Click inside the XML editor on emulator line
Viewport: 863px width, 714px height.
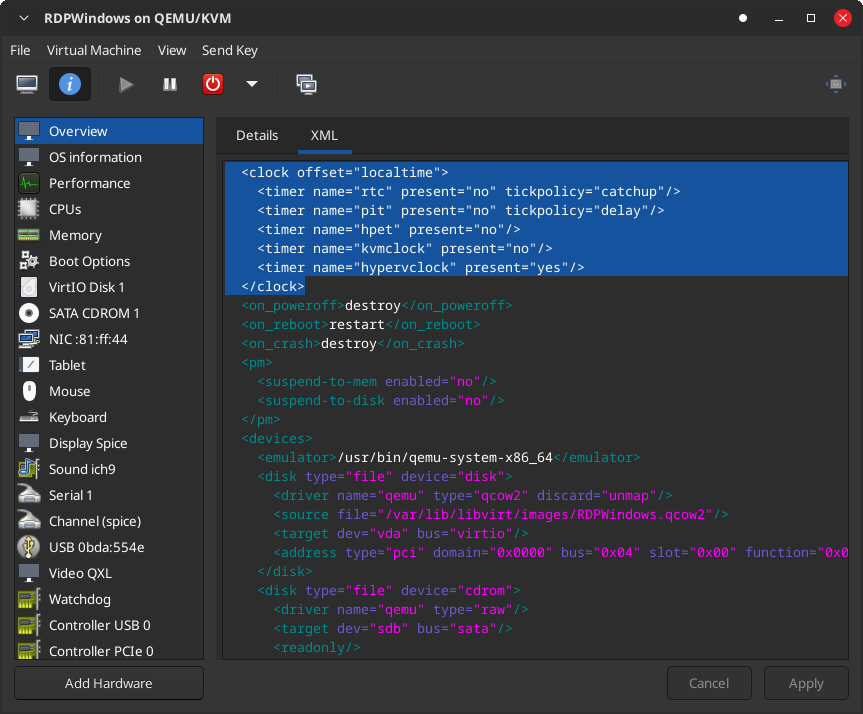[x=445, y=457]
